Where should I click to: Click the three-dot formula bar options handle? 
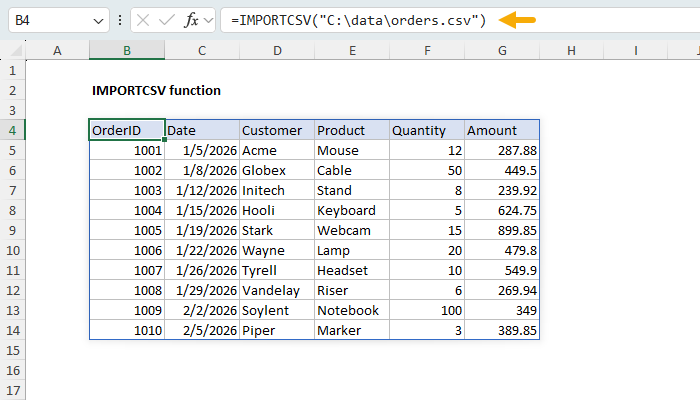[120, 20]
